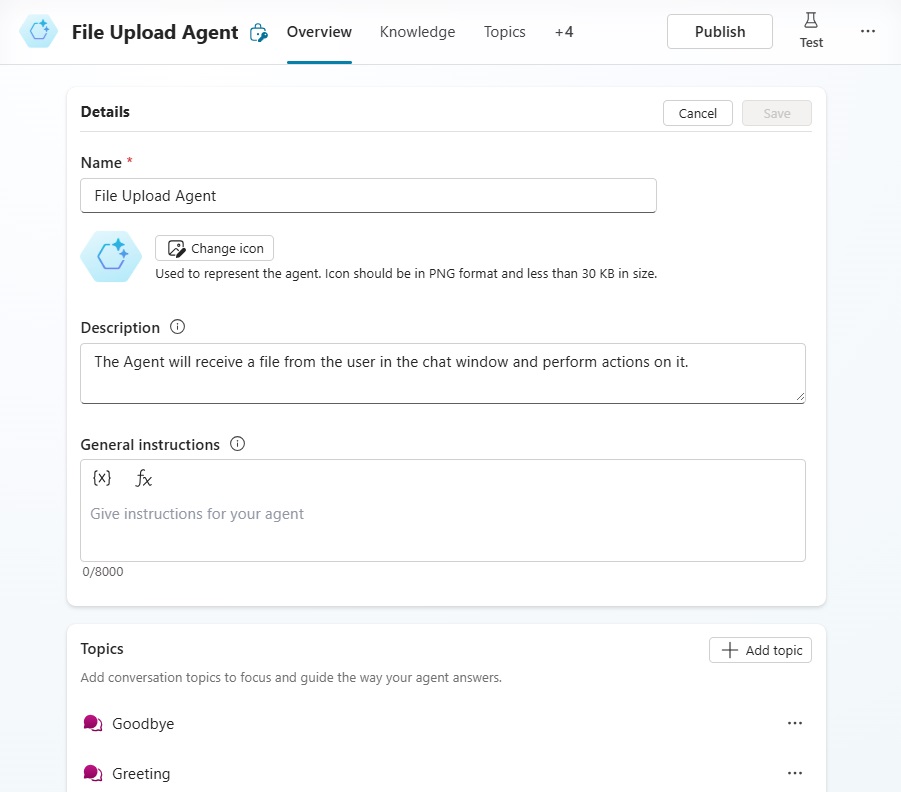
Task: Open more options for Goodbye topic
Action: click(795, 723)
